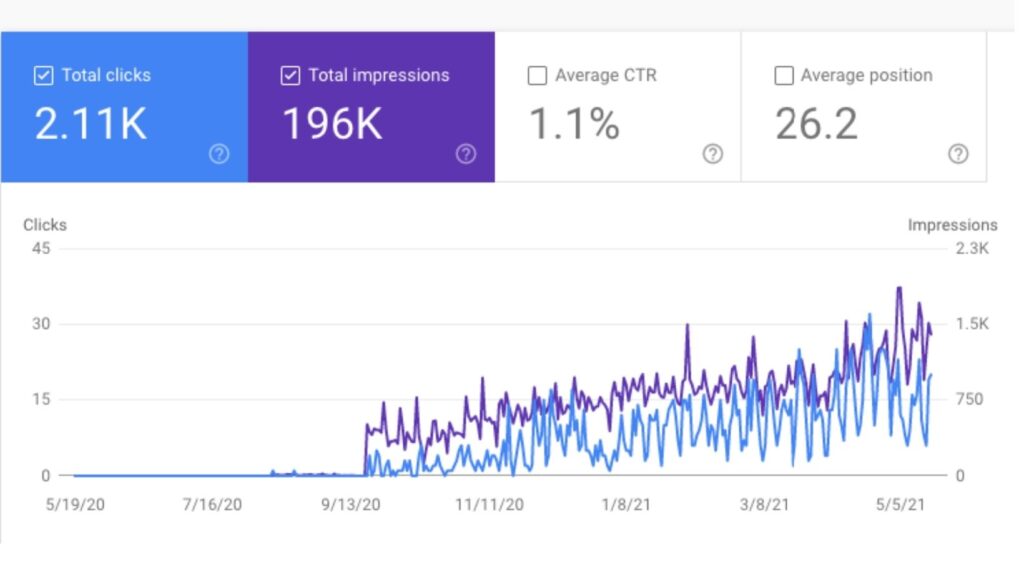Click the Average position help question mark

[x=958, y=154]
